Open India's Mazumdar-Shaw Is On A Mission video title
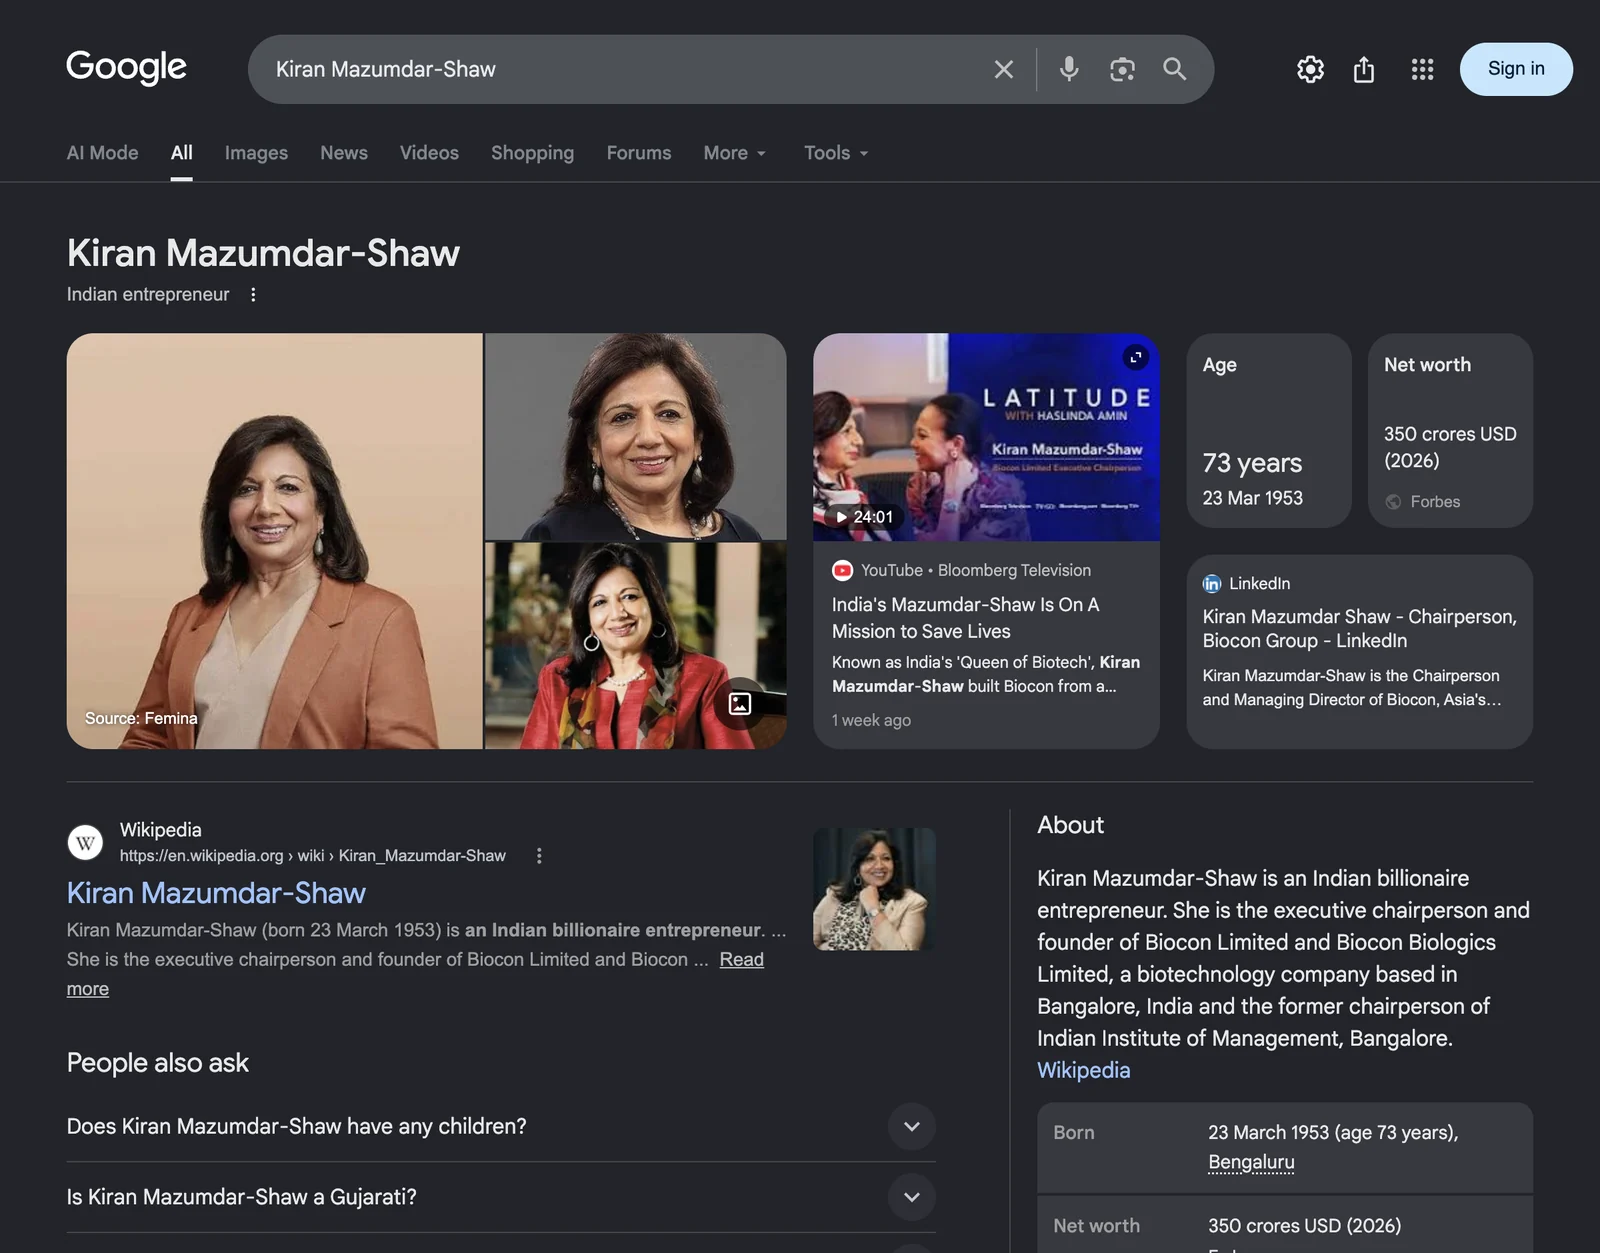The height and width of the screenshot is (1253, 1600). pos(965,618)
